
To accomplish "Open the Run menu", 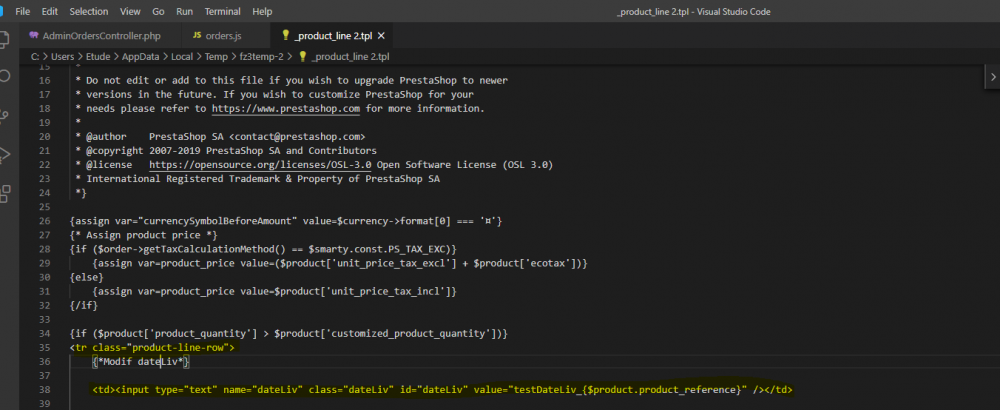I will pos(184,11).
